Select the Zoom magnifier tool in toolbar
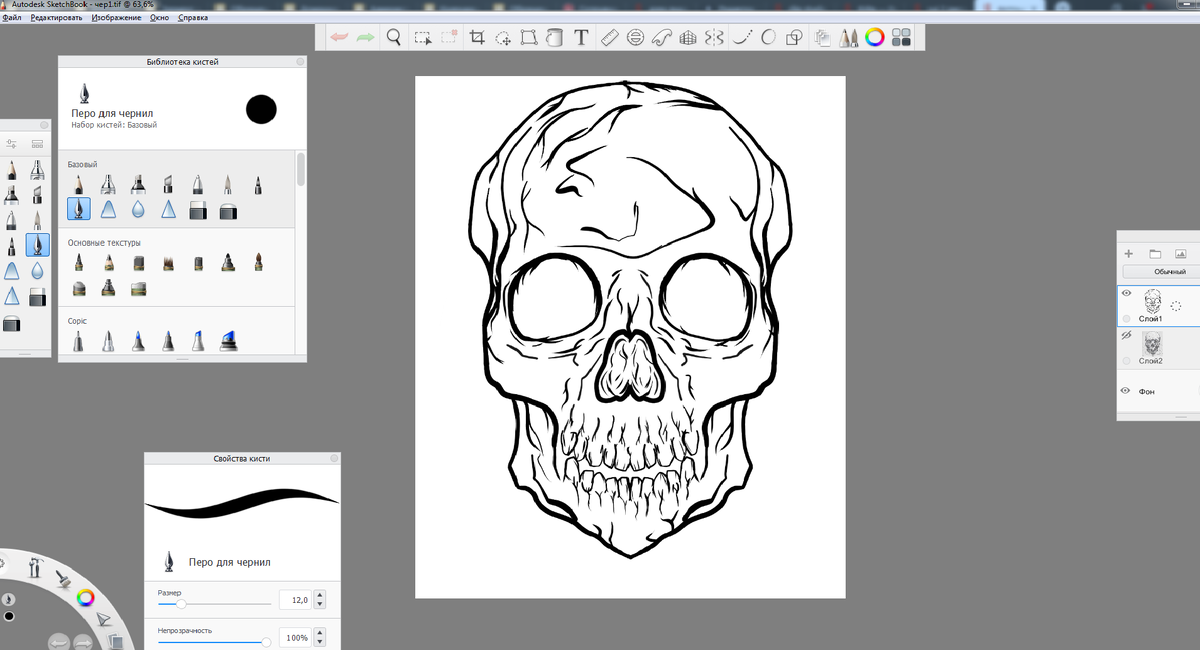Viewport: 1200px width, 650px height. [394, 38]
